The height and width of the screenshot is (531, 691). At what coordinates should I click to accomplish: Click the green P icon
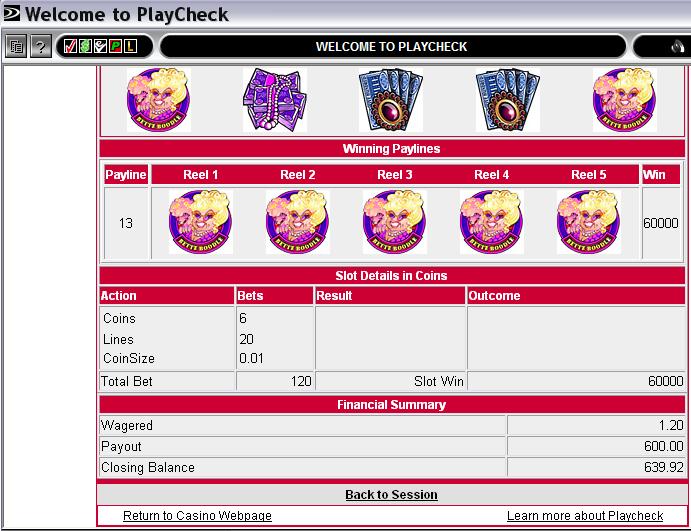(x=115, y=46)
